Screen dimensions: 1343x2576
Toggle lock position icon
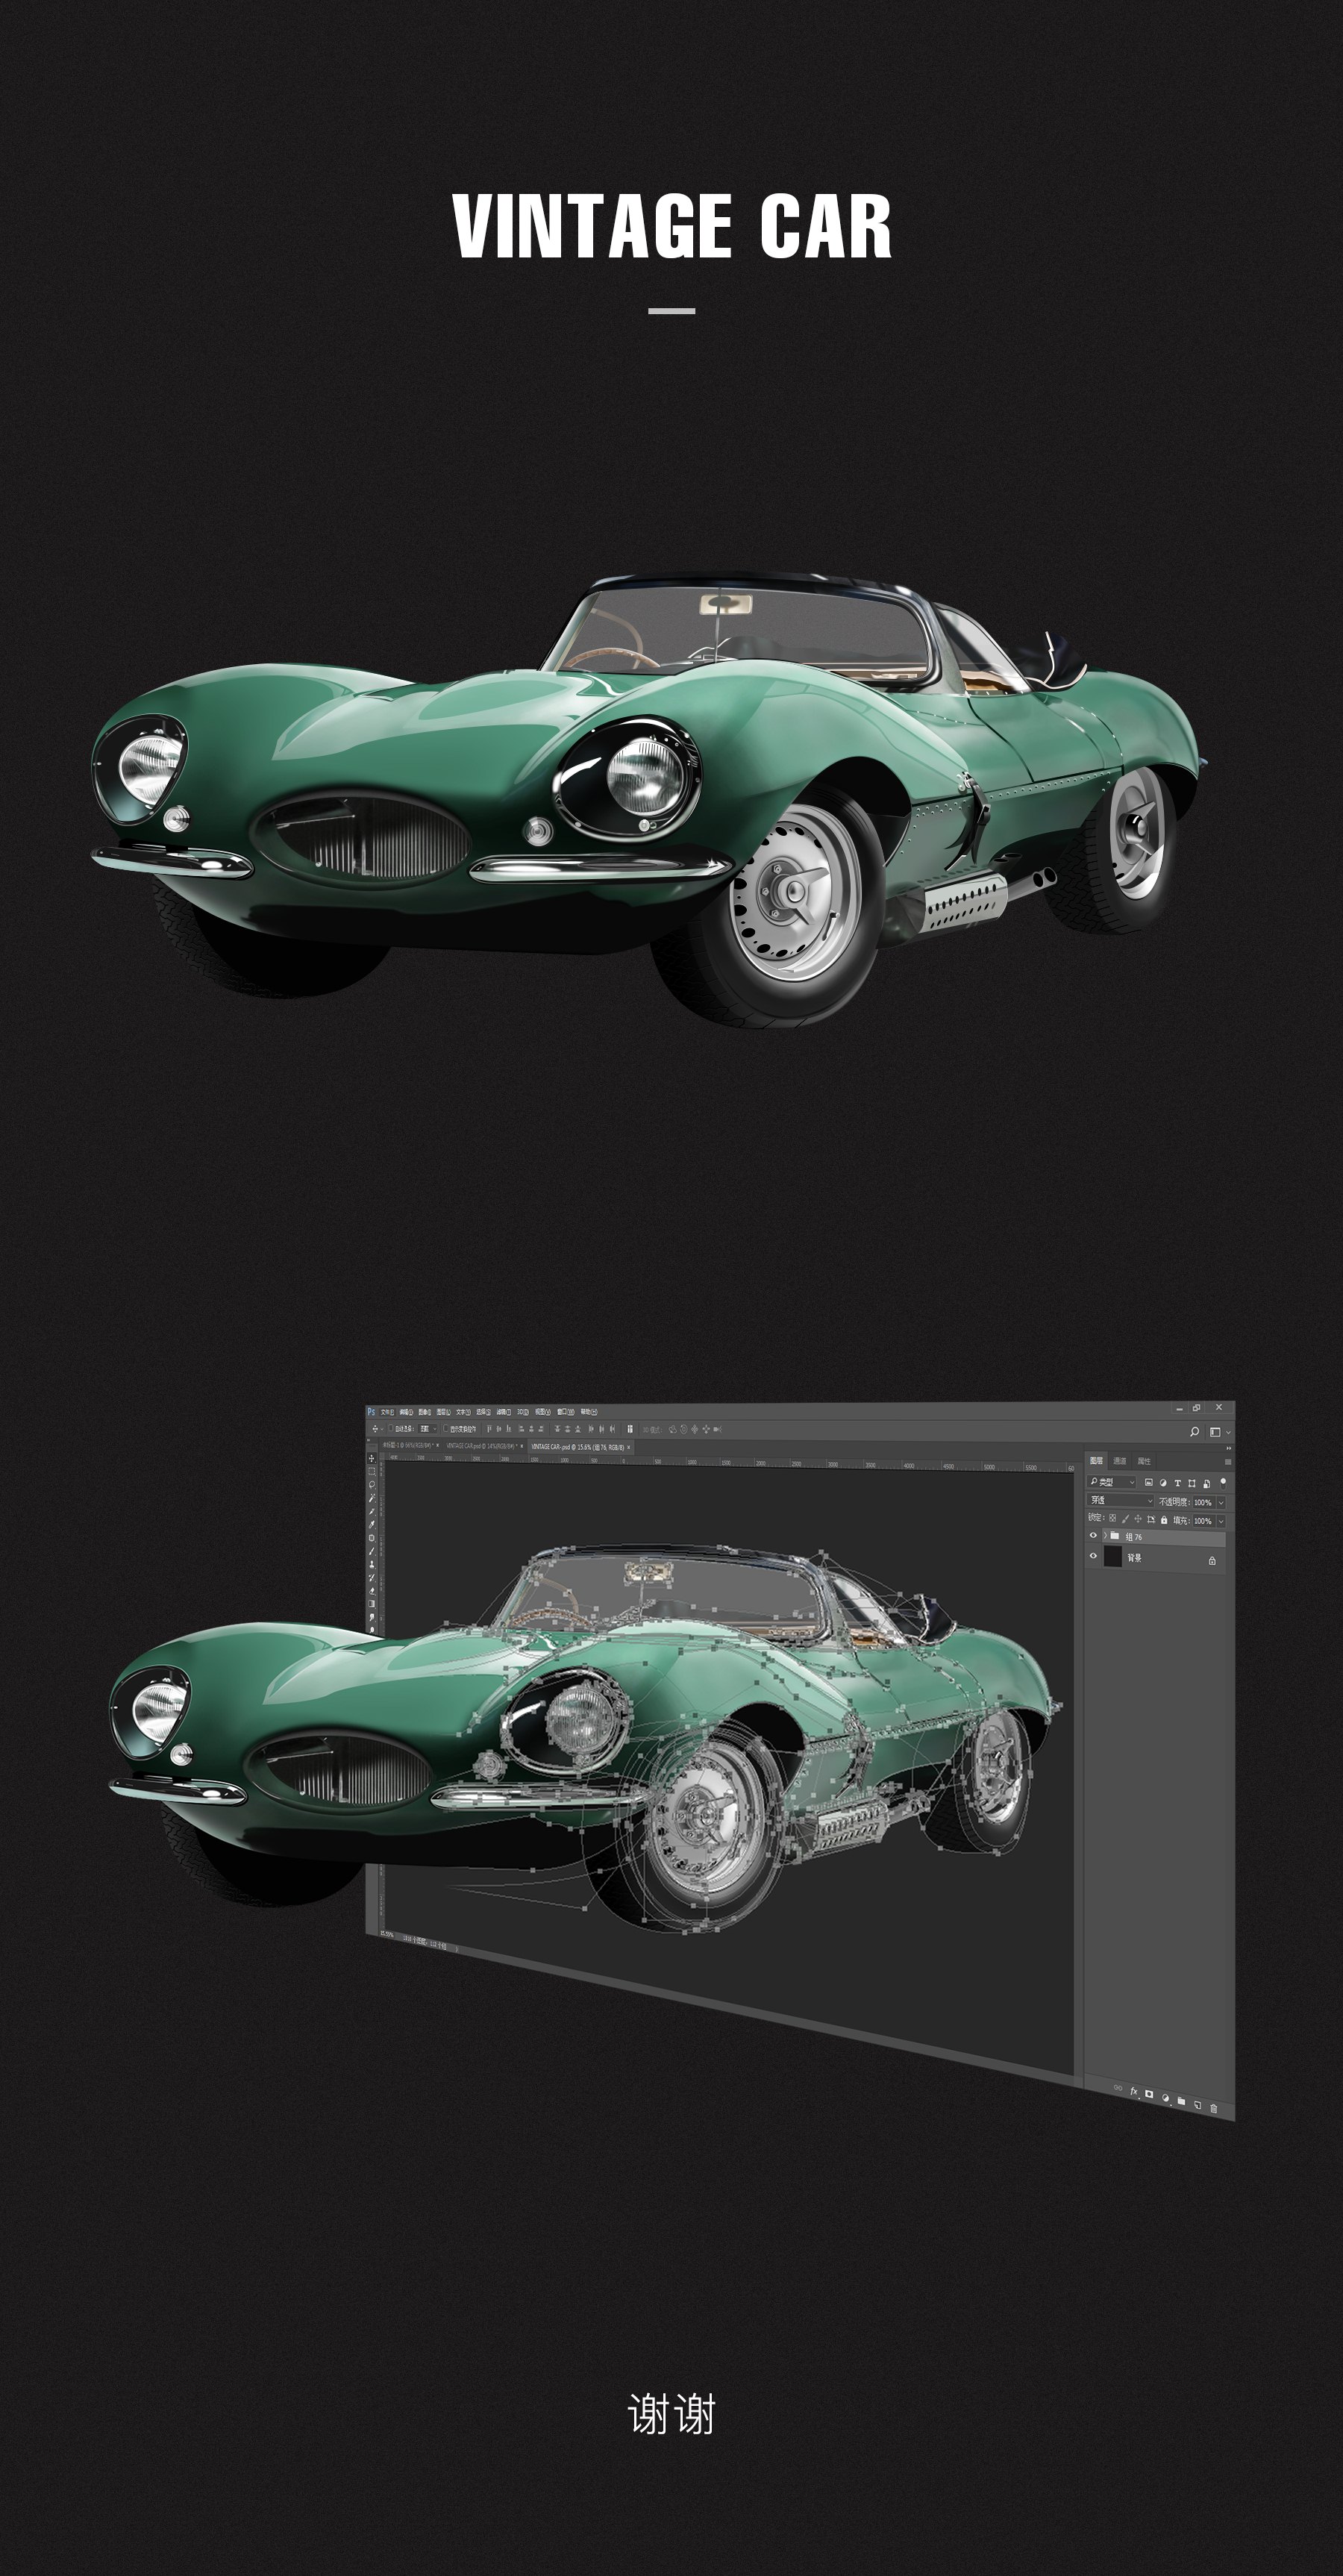pos(1138,1519)
